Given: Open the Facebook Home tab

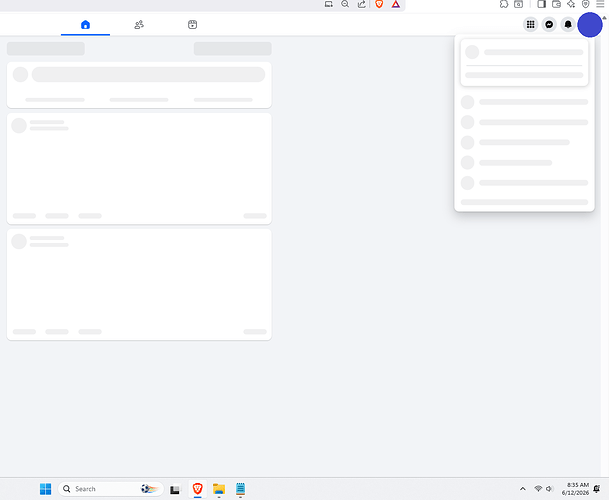Looking at the screenshot, I should tap(85, 24).
